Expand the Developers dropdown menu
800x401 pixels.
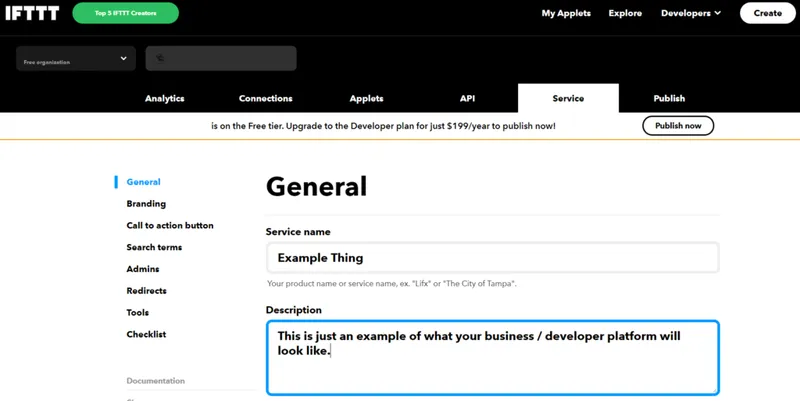[691, 13]
